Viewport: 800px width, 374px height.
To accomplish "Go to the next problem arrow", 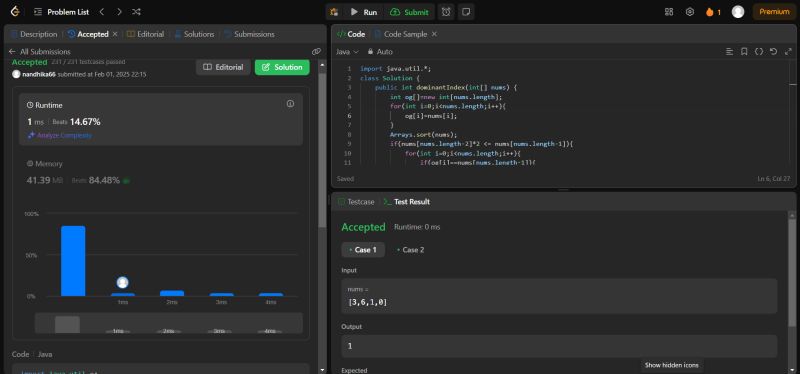I will 119,12.
